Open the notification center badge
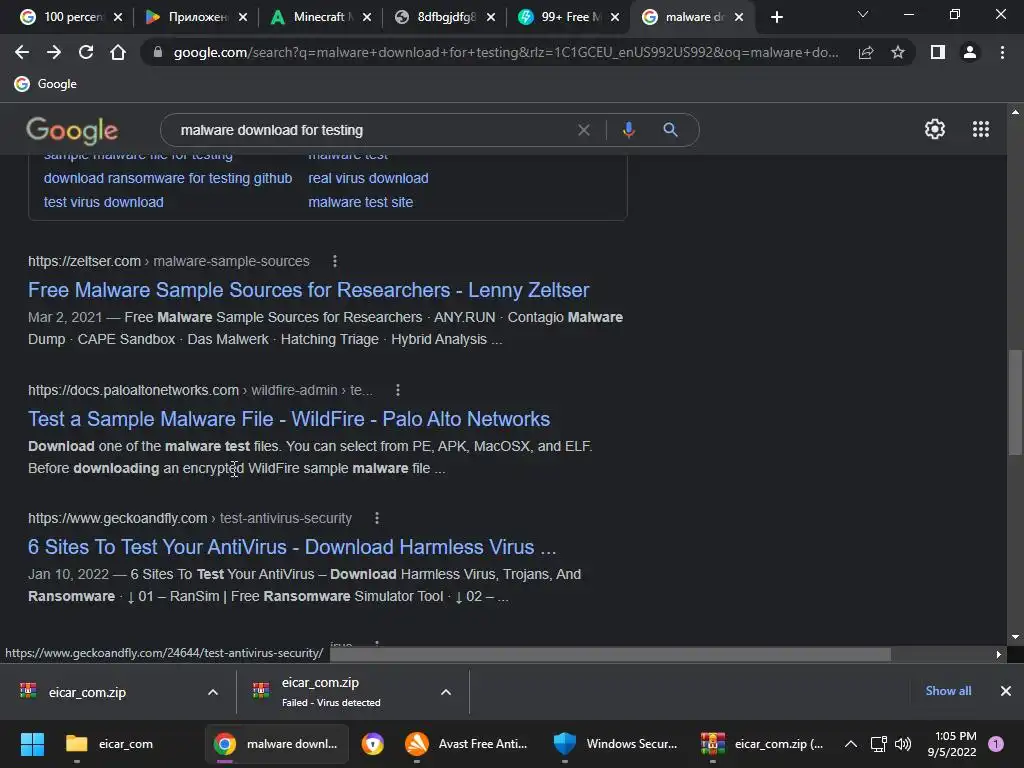 tap(996, 744)
